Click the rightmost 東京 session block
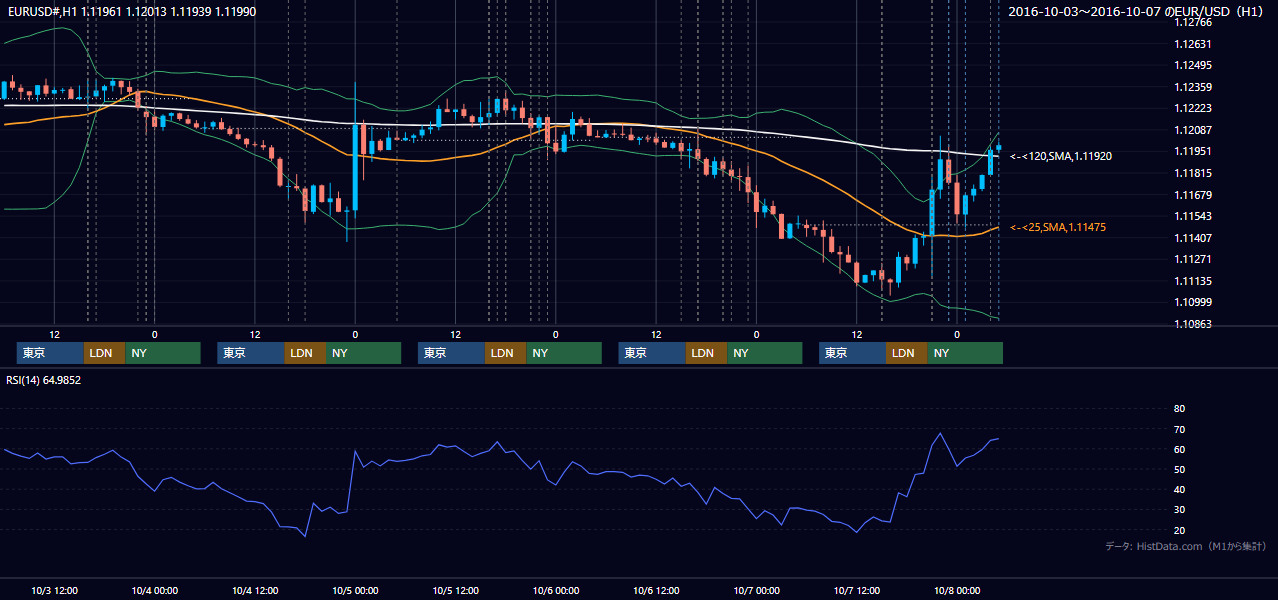Viewport: 1278px width, 600px height. (x=852, y=353)
